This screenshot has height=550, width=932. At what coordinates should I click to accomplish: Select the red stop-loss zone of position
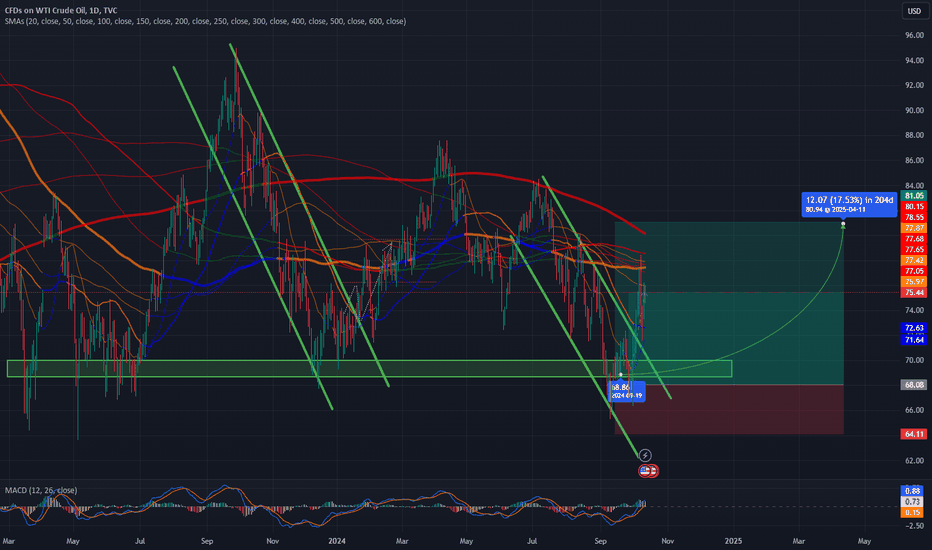[729, 410]
